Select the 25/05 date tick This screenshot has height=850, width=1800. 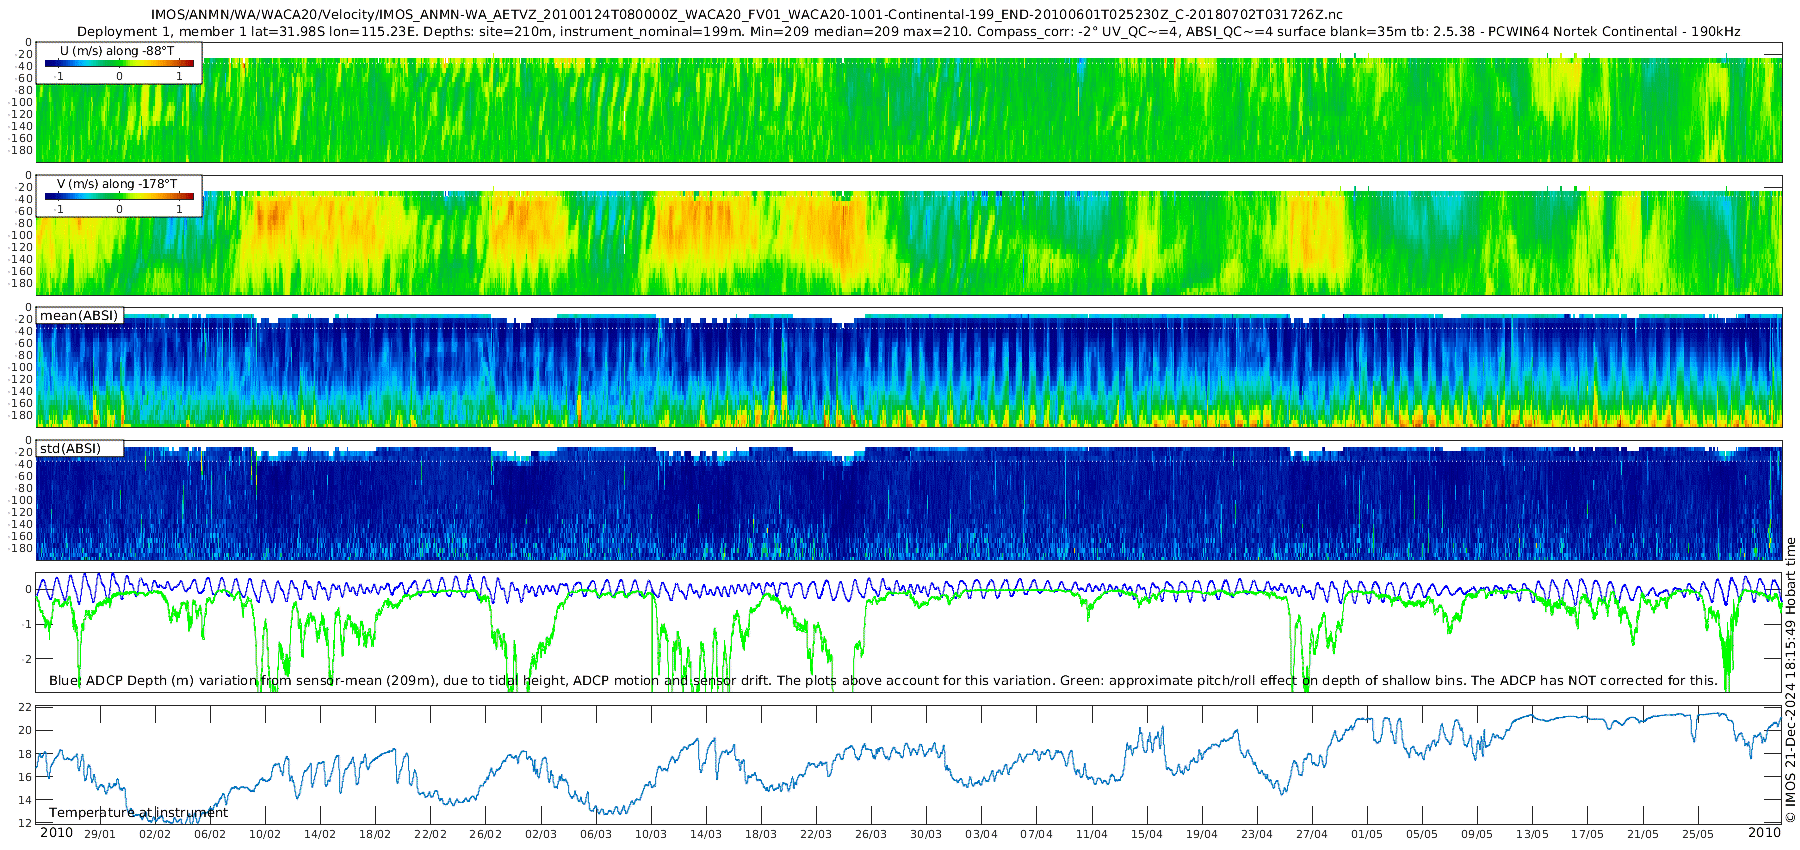coord(1698,835)
